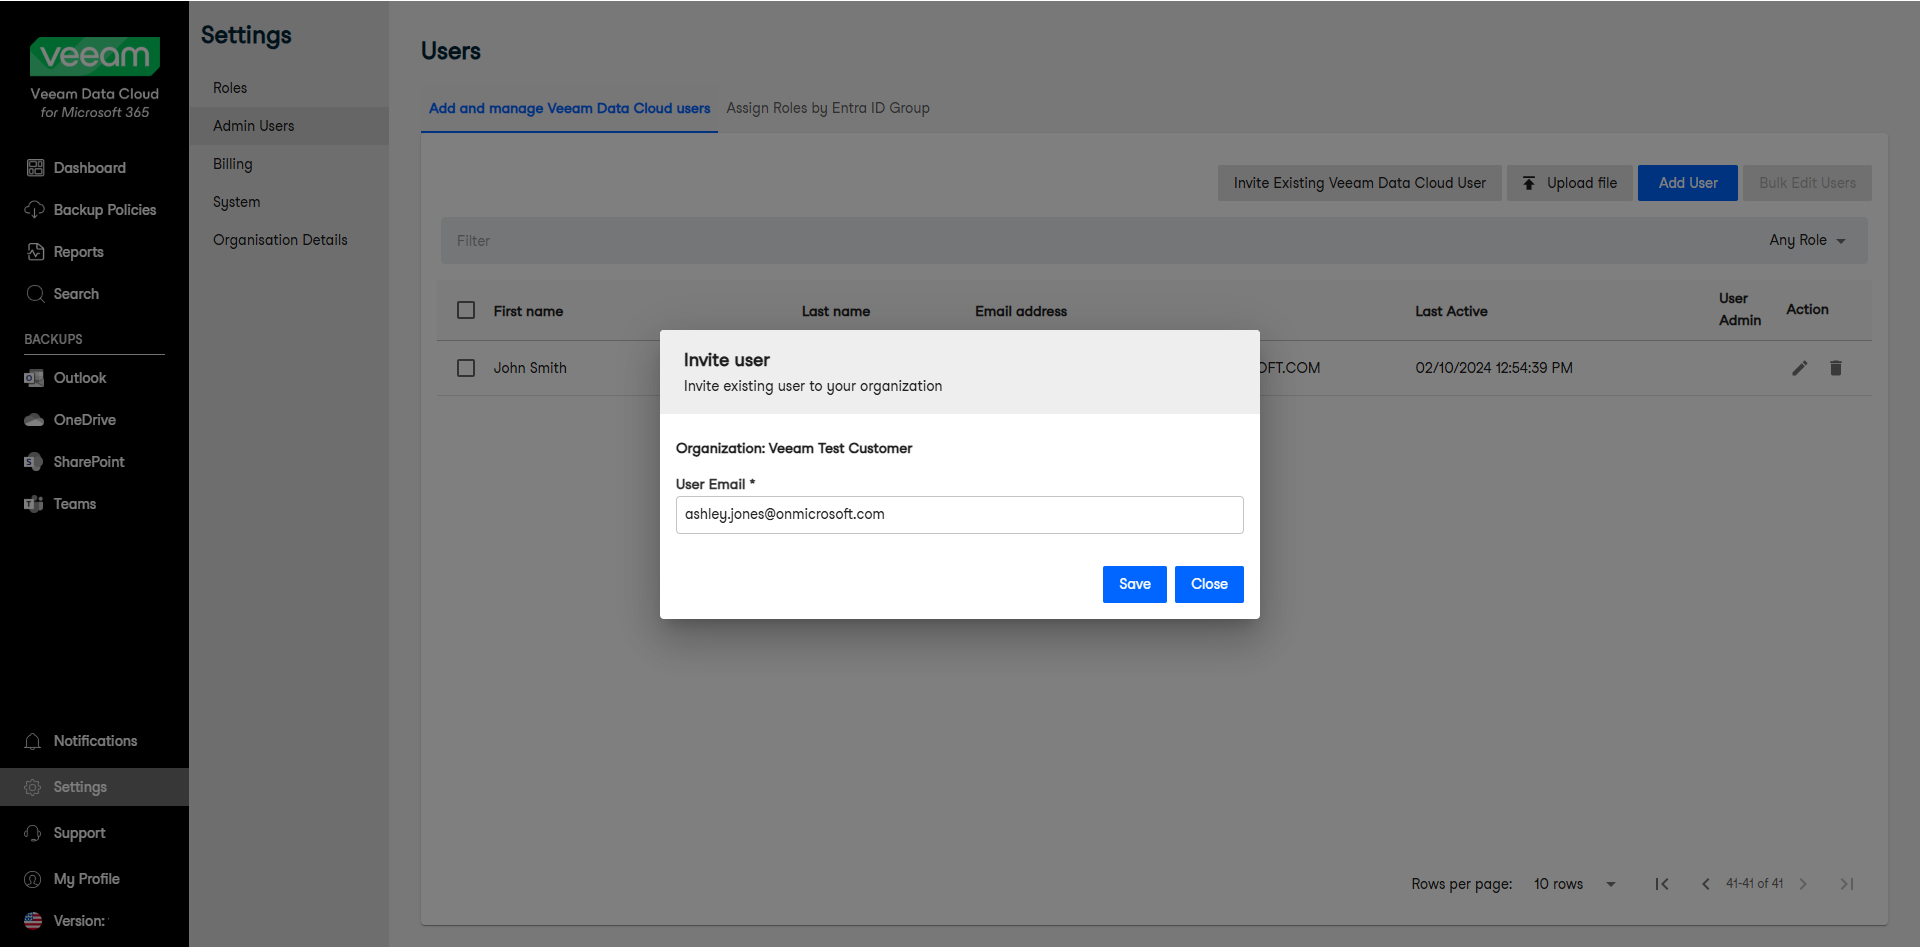Viewport: 1920px width, 947px height.
Task: Open the Any Role filter dropdown
Action: (x=1807, y=240)
